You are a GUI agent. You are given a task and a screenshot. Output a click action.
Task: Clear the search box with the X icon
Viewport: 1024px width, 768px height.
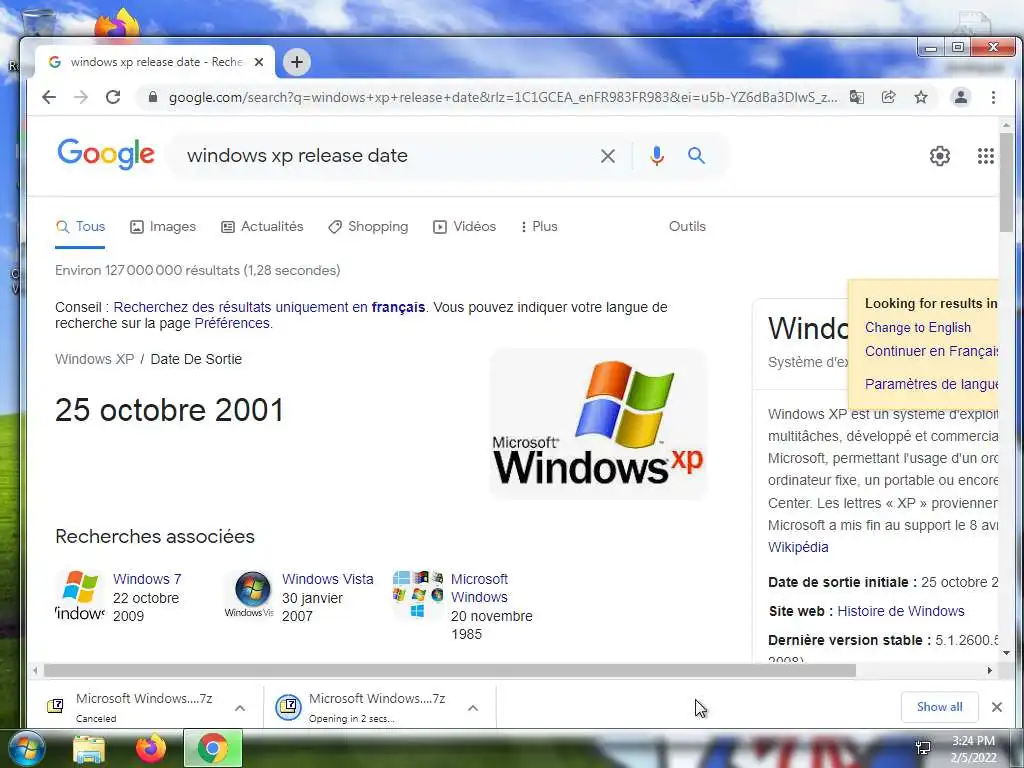click(x=607, y=156)
